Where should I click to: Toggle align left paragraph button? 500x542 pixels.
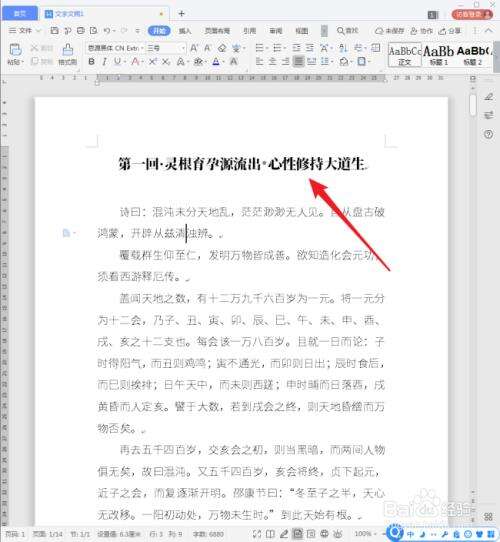coord(259,62)
